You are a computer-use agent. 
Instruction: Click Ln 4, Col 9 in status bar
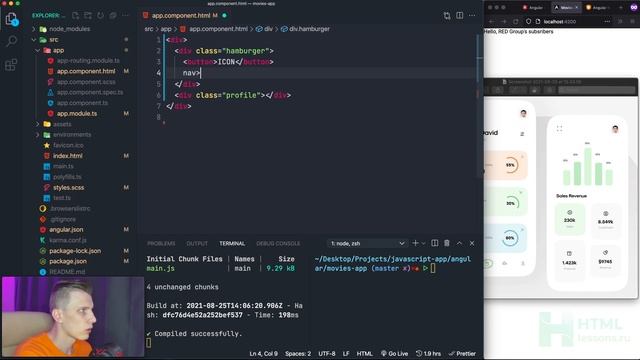pyautogui.click(x=263, y=353)
